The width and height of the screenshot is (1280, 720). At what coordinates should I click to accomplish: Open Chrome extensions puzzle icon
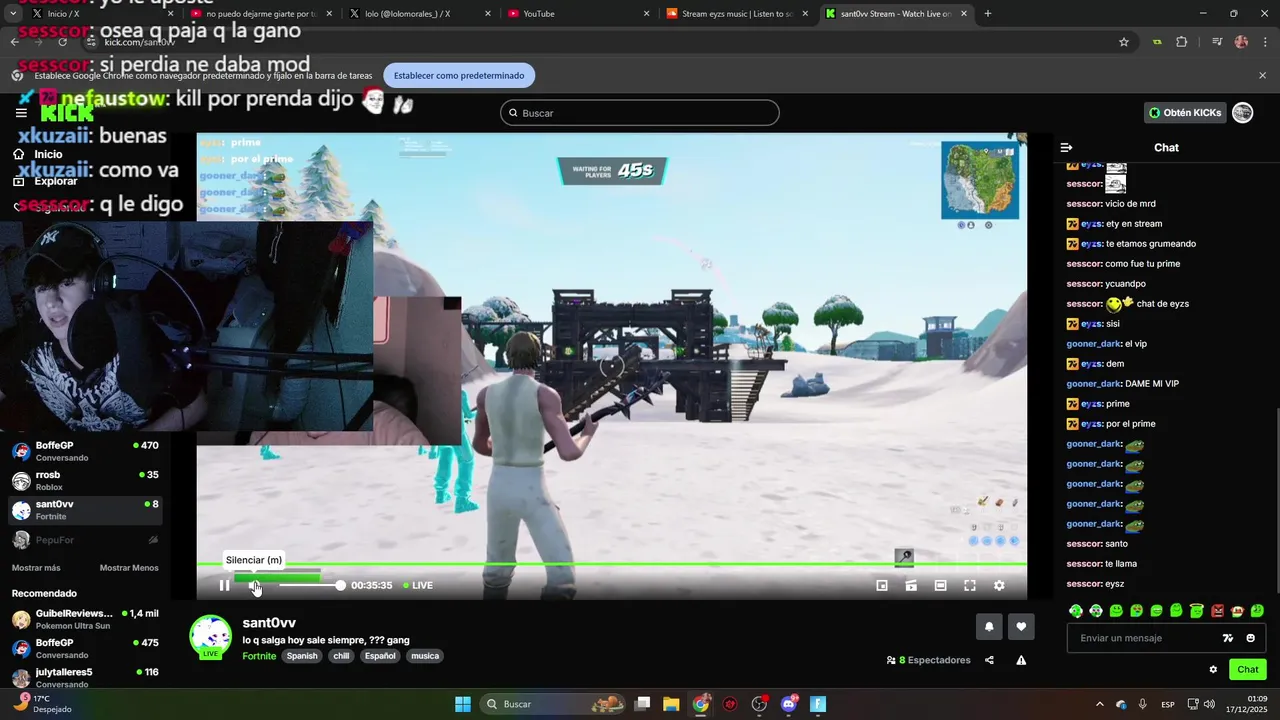1182,42
